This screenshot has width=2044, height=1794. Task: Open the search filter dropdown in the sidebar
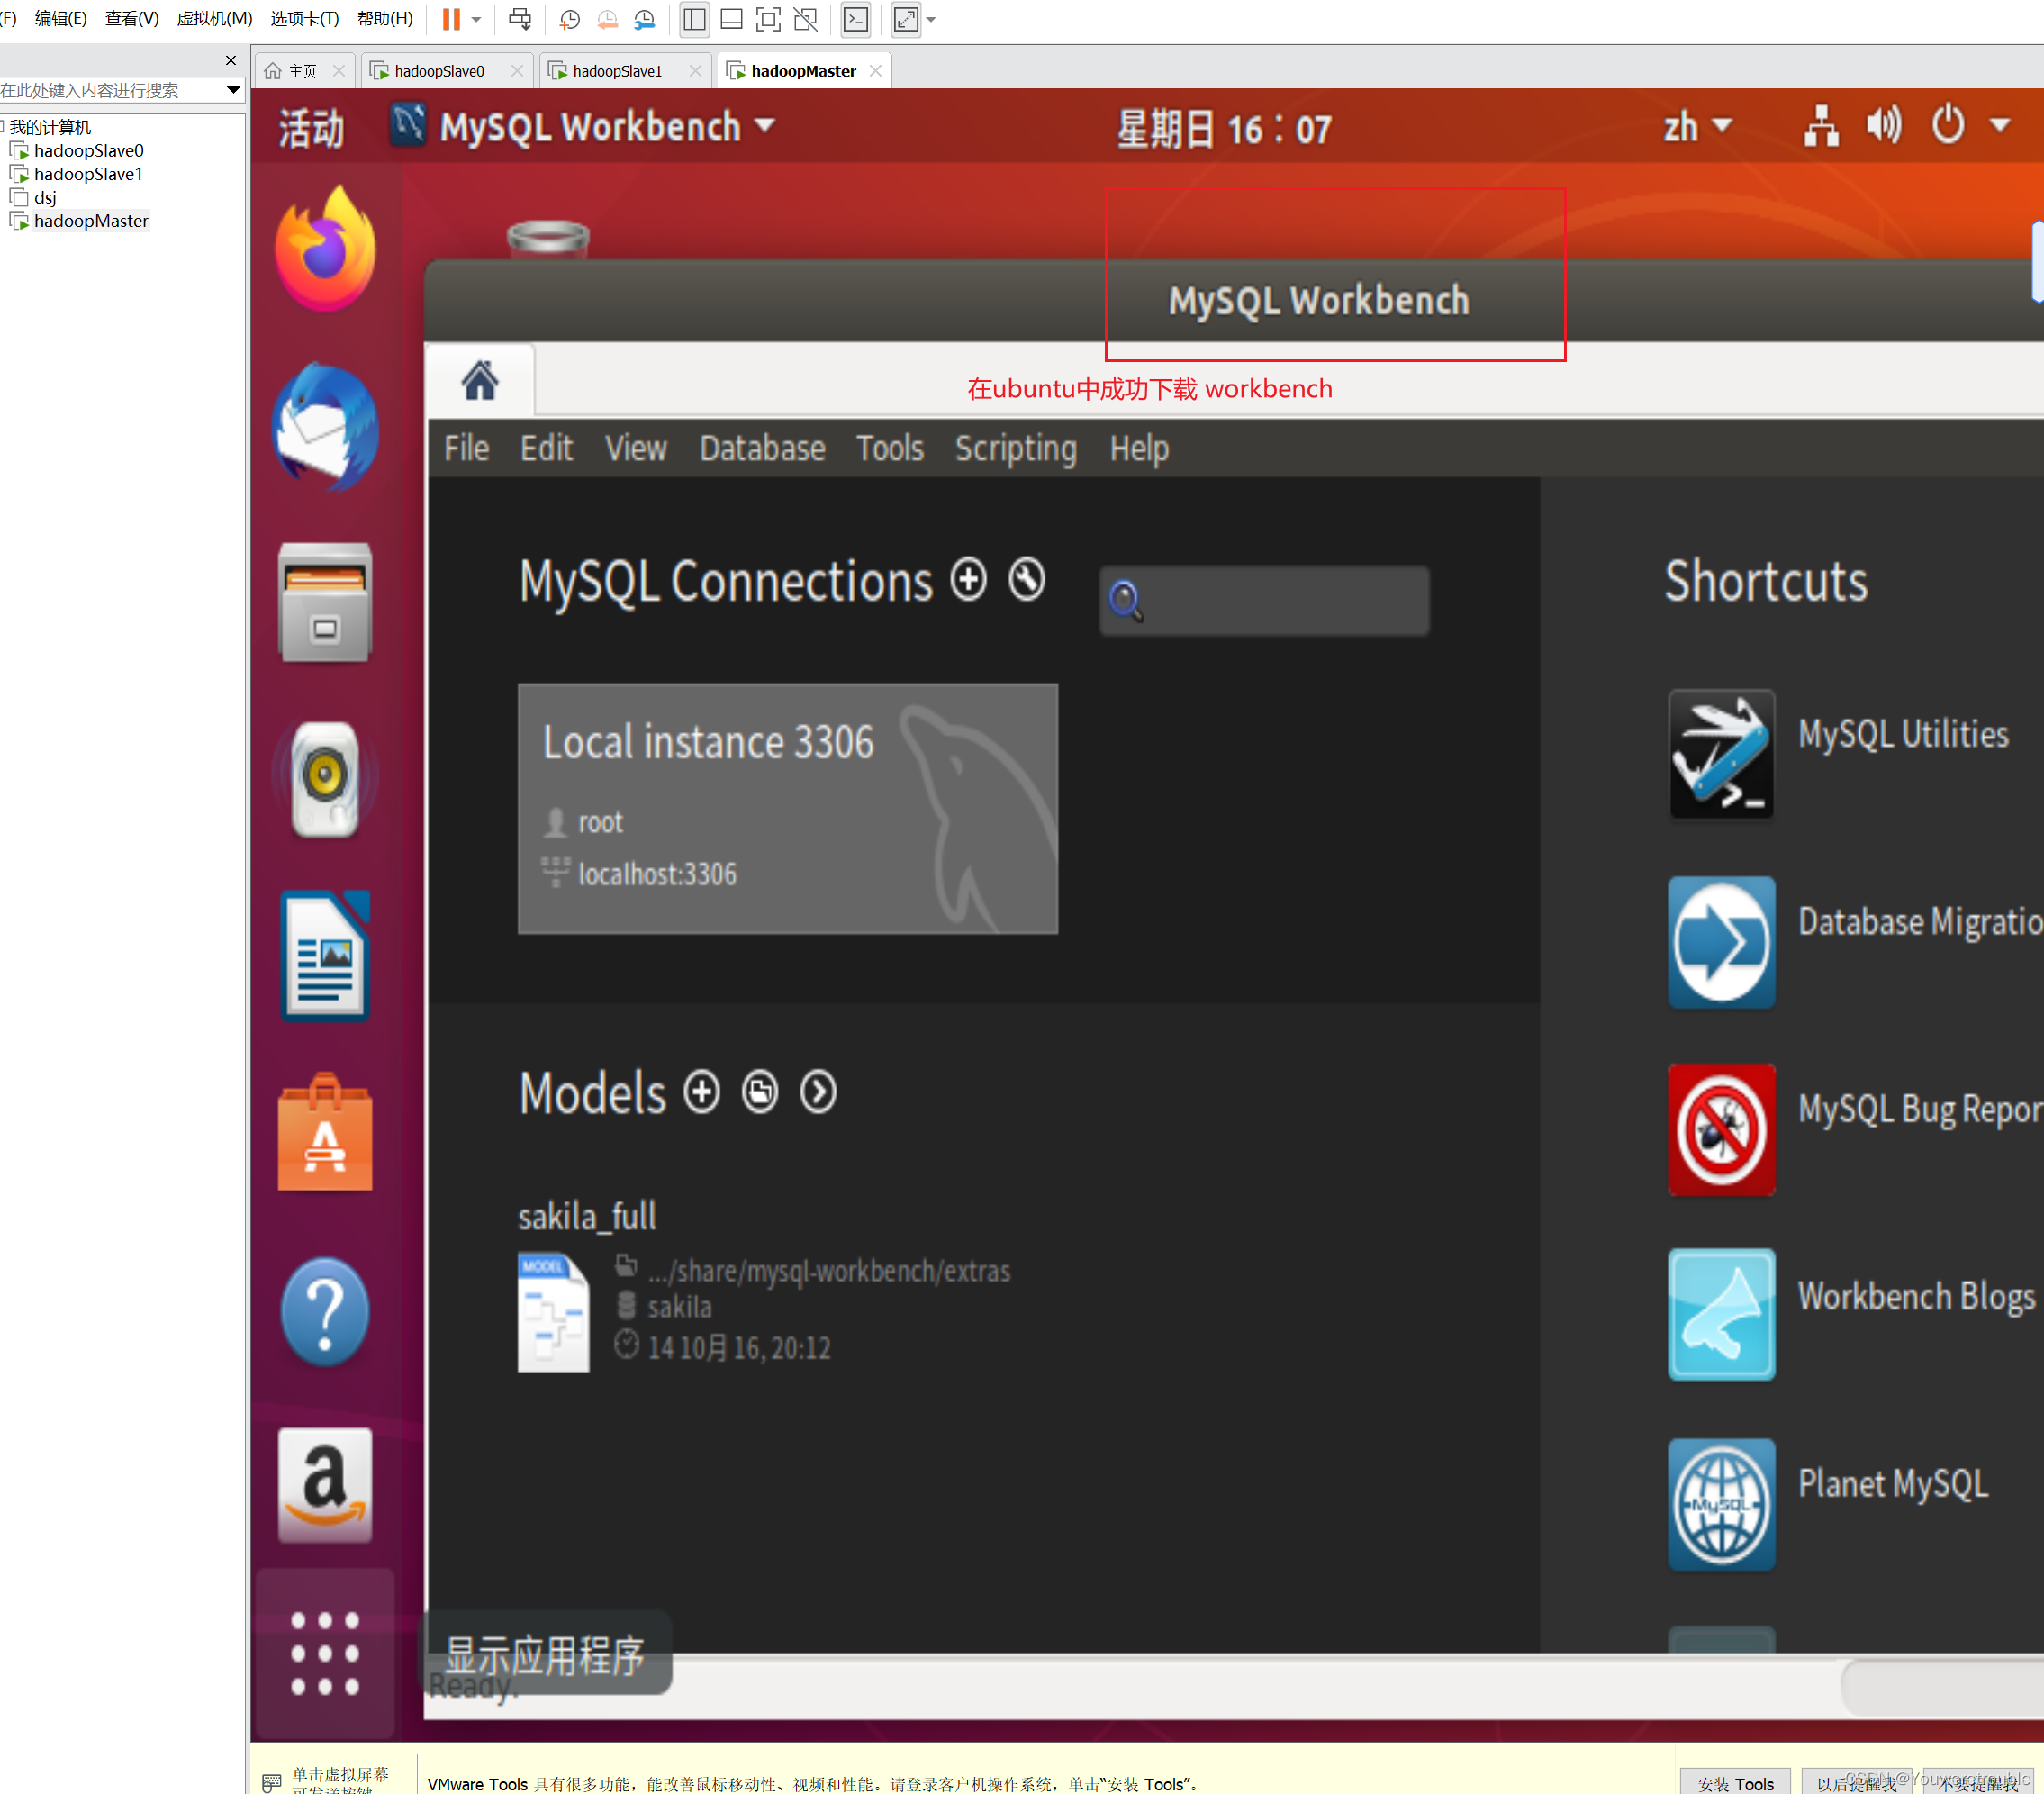tap(235, 90)
